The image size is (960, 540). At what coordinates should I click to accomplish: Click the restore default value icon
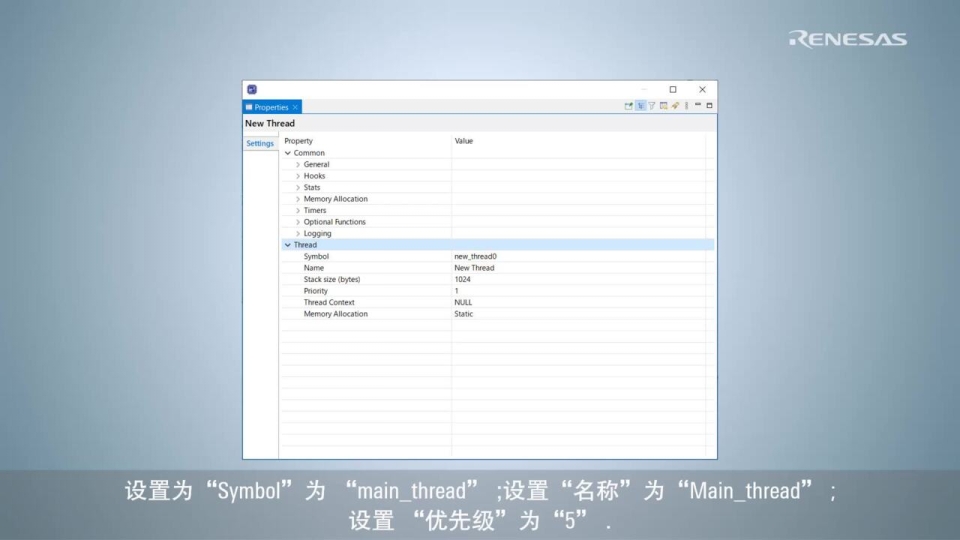coord(663,106)
